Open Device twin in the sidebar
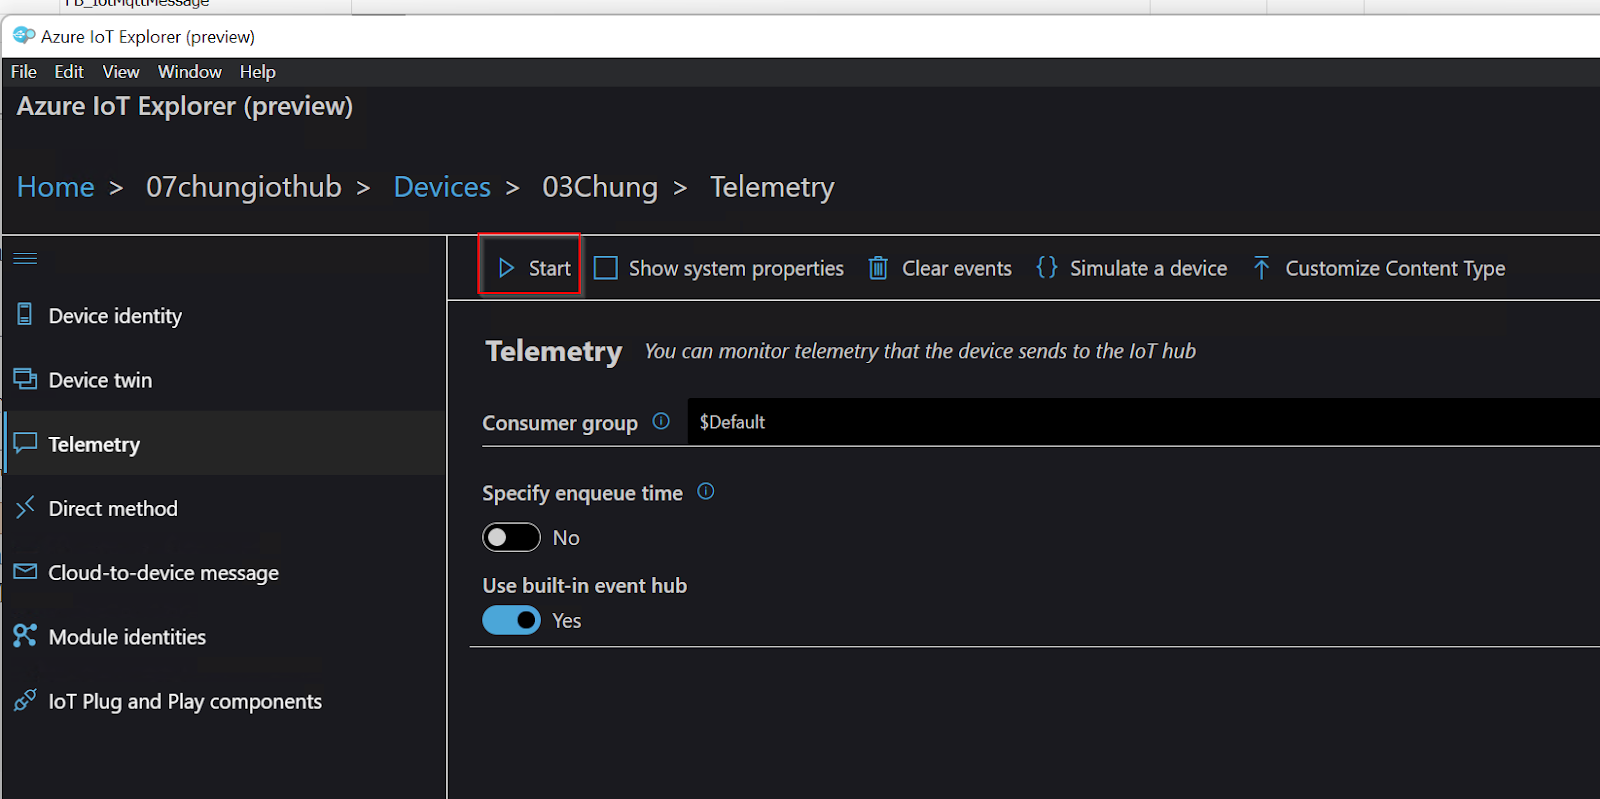Viewport: 1600px width, 799px height. [224, 379]
